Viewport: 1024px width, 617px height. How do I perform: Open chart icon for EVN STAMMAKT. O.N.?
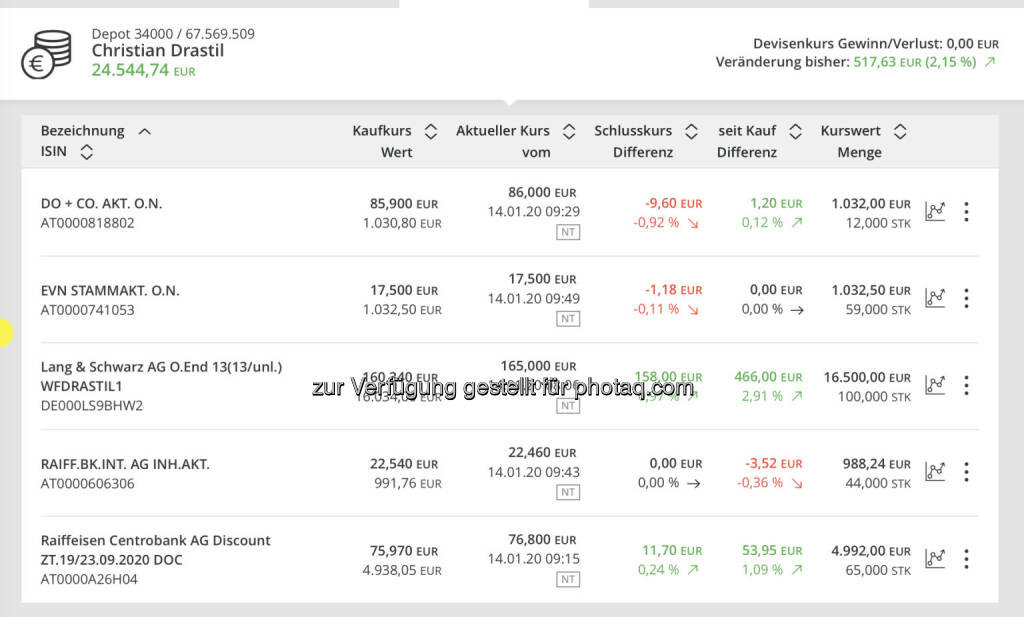point(935,298)
